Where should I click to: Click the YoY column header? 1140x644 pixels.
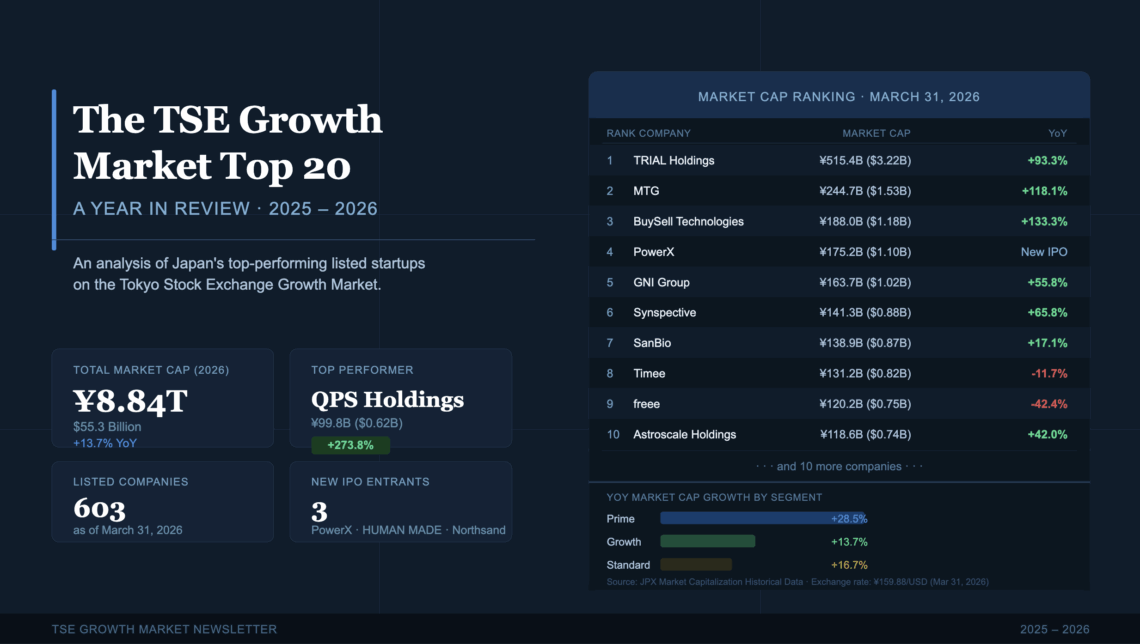pos(1057,133)
